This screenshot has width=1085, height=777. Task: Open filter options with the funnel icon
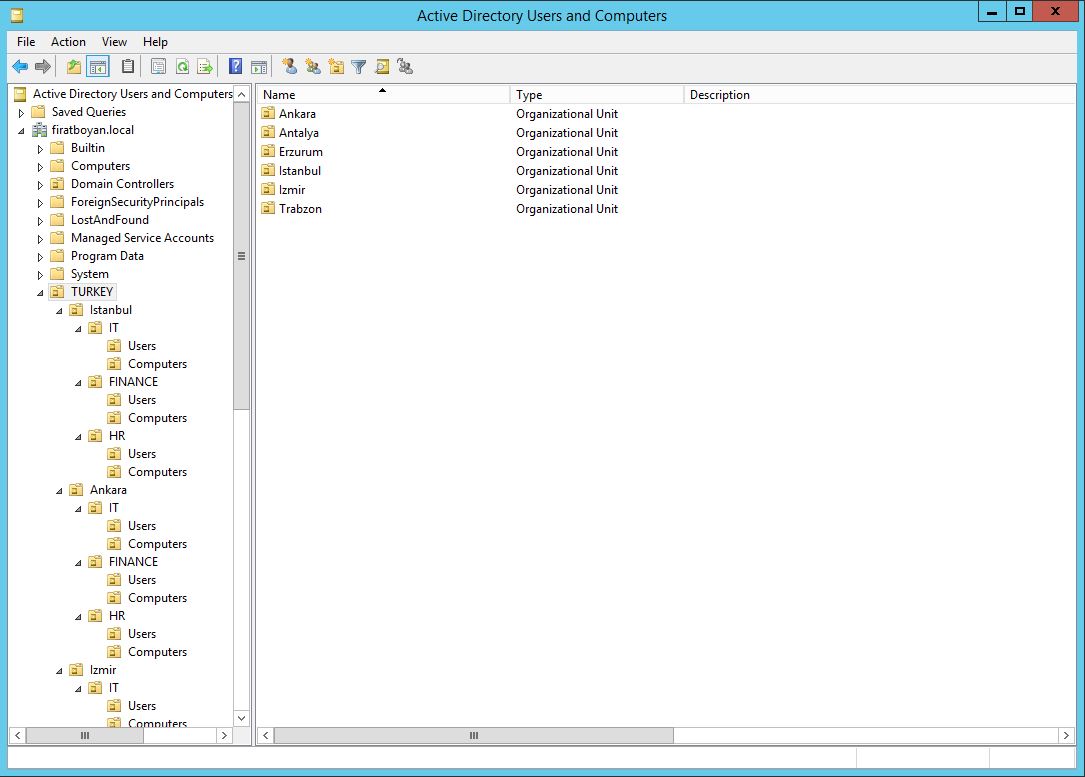[x=358, y=66]
